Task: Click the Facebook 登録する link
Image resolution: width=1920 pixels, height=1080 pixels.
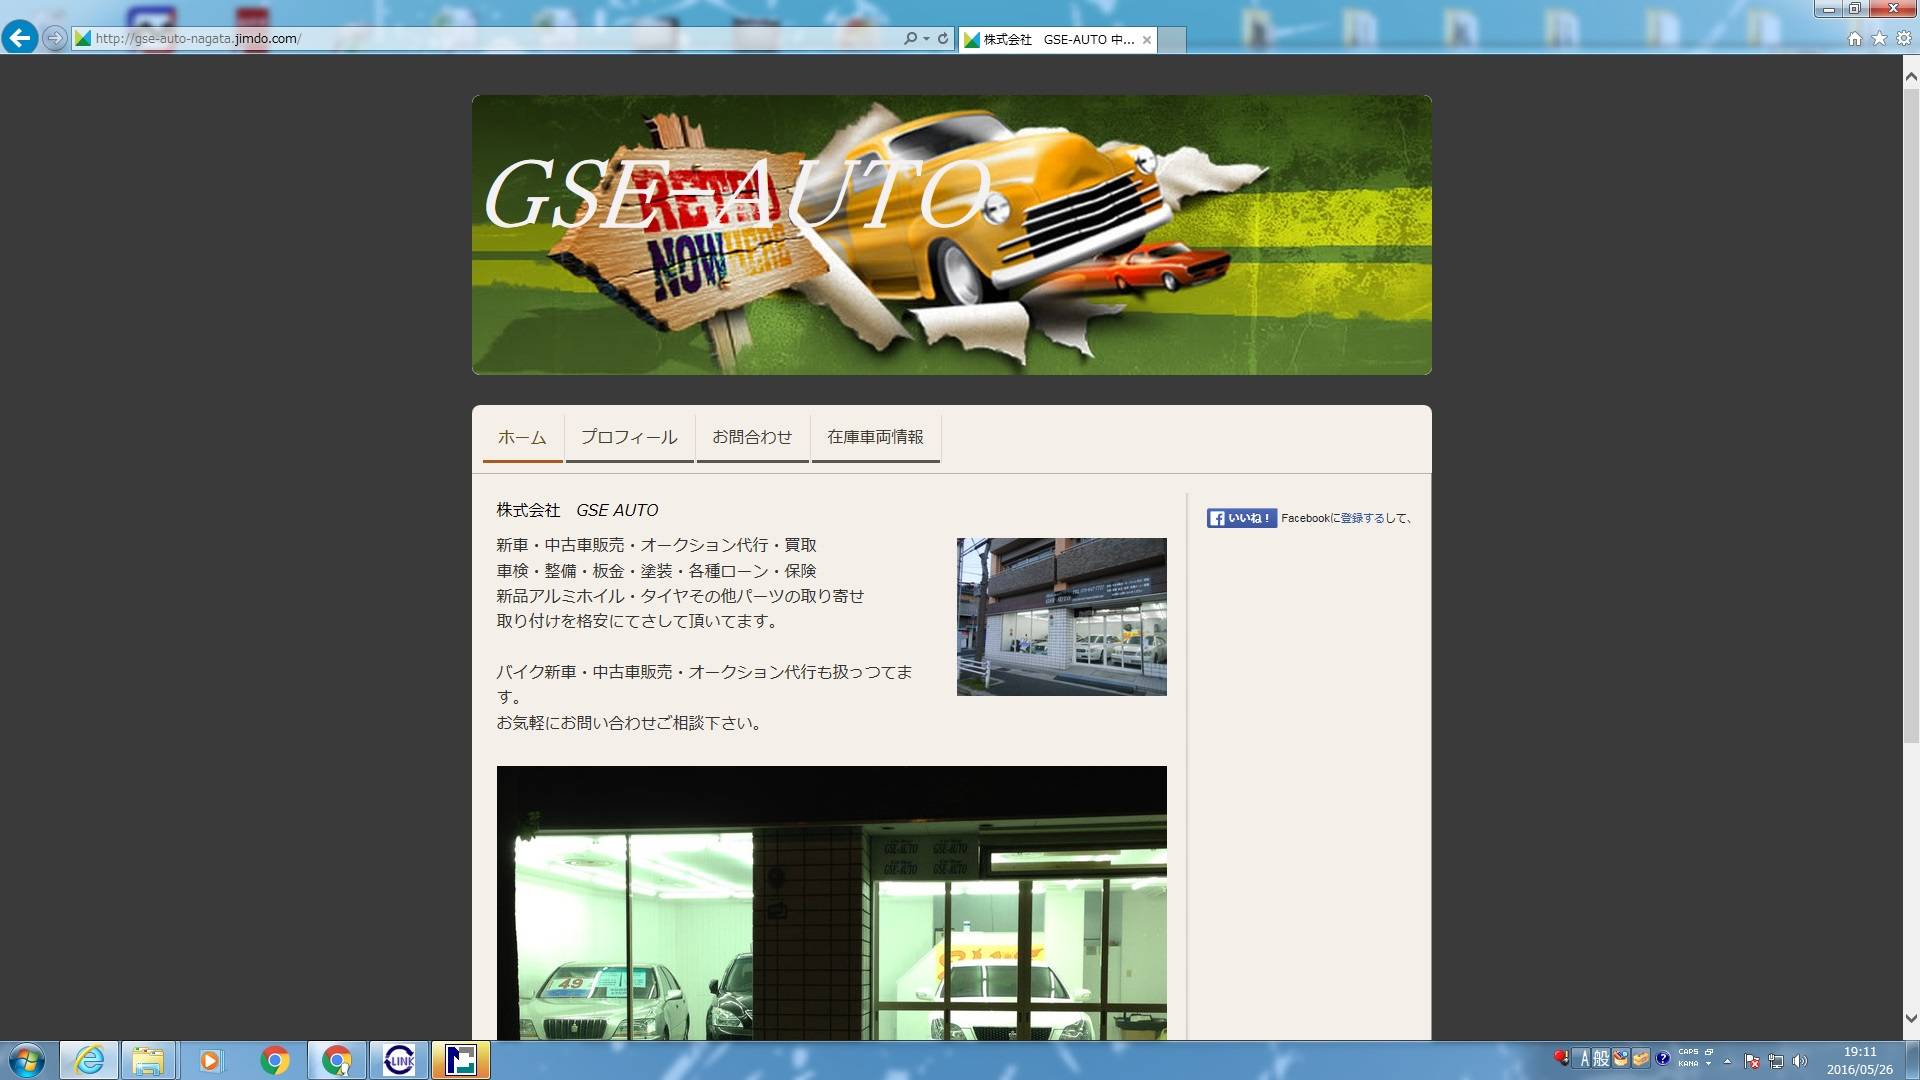Action: click(1362, 518)
